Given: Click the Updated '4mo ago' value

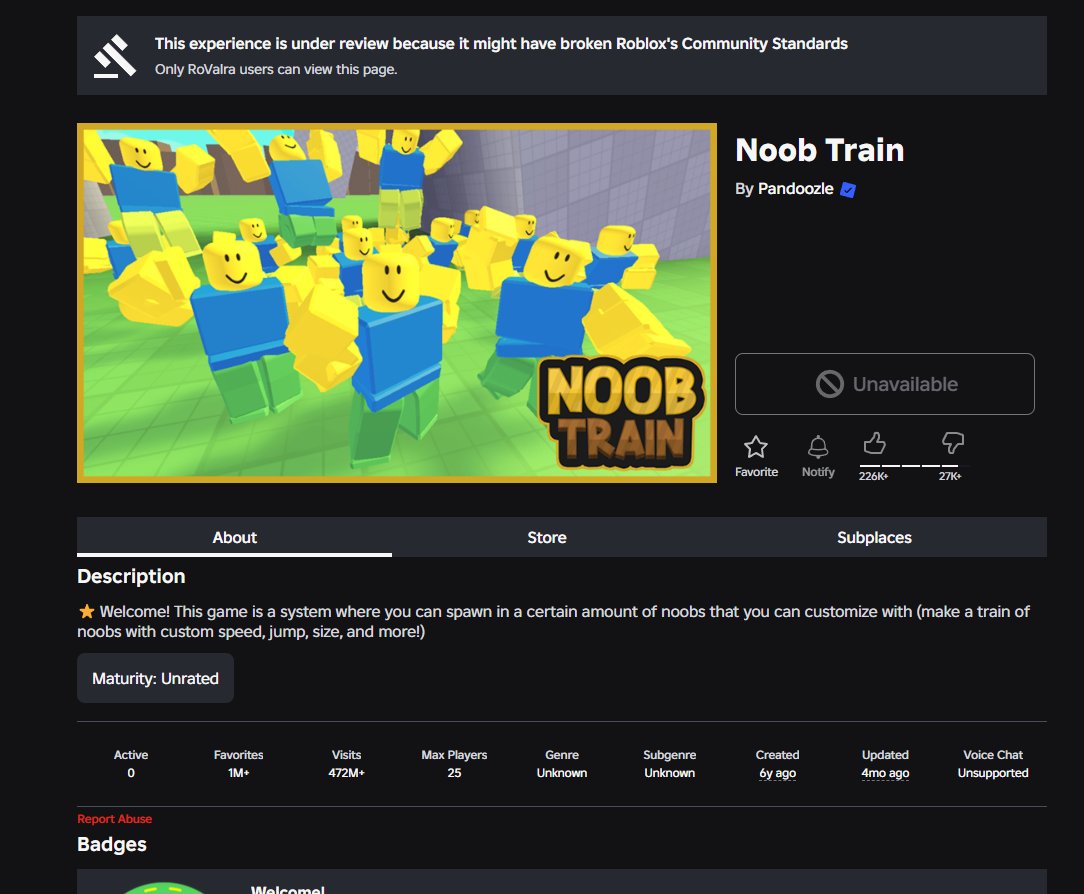Looking at the screenshot, I should pos(886,773).
